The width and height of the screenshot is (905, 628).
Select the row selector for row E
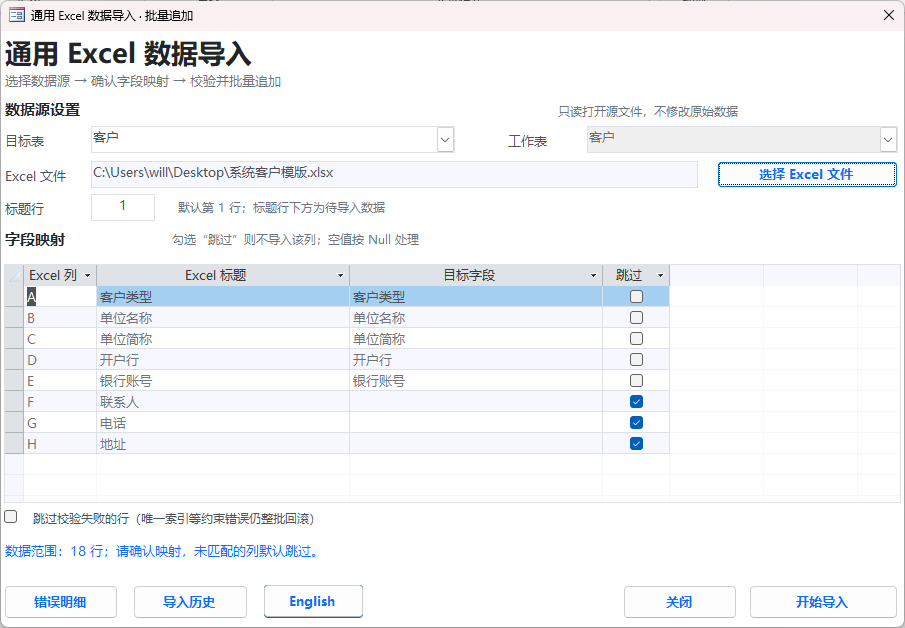14,381
